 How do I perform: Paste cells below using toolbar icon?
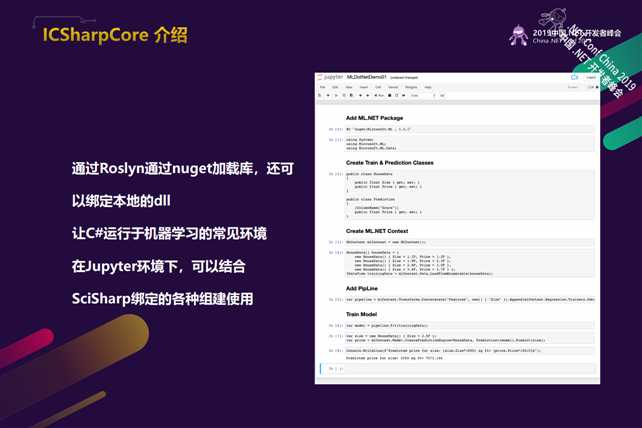(x=352, y=95)
